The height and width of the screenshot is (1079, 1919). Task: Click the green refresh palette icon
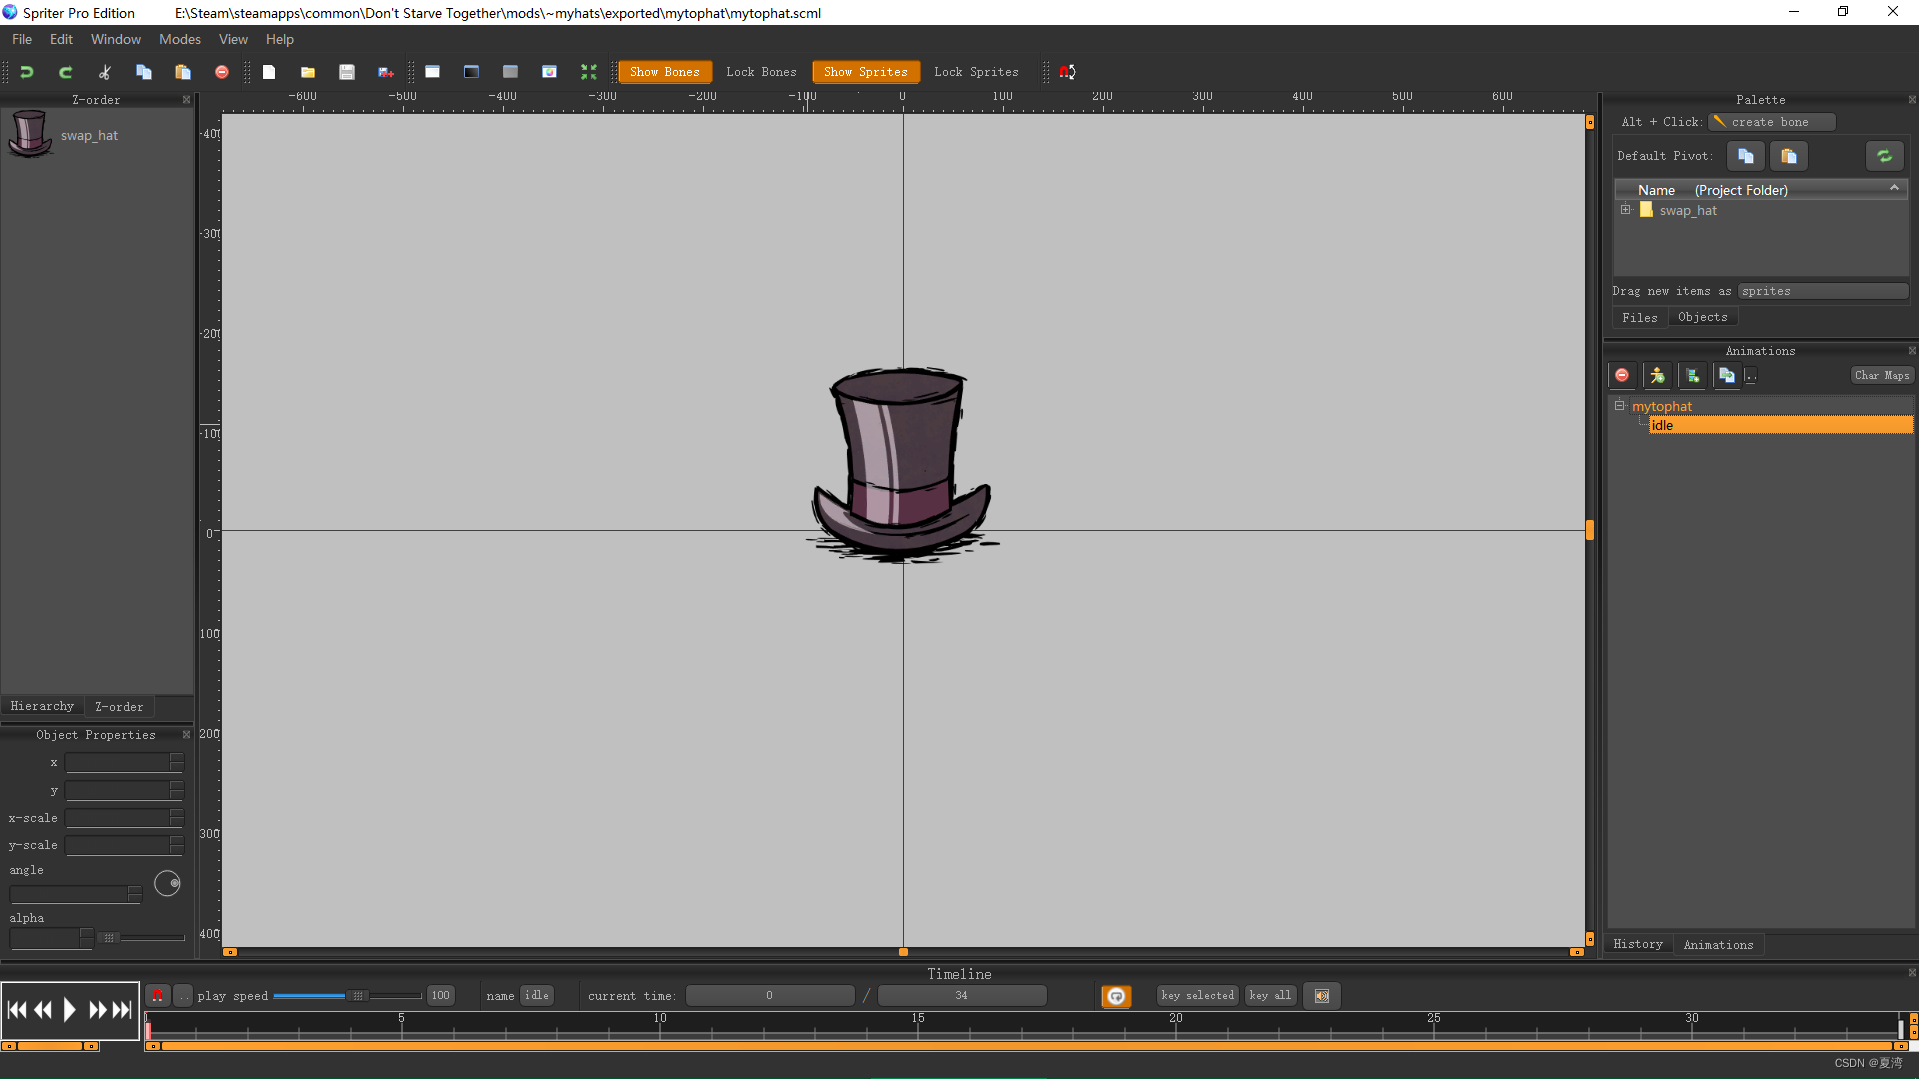click(1885, 156)
